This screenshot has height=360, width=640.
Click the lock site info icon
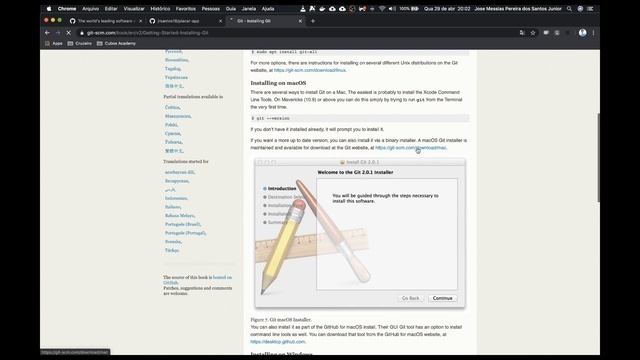(82, 33)
